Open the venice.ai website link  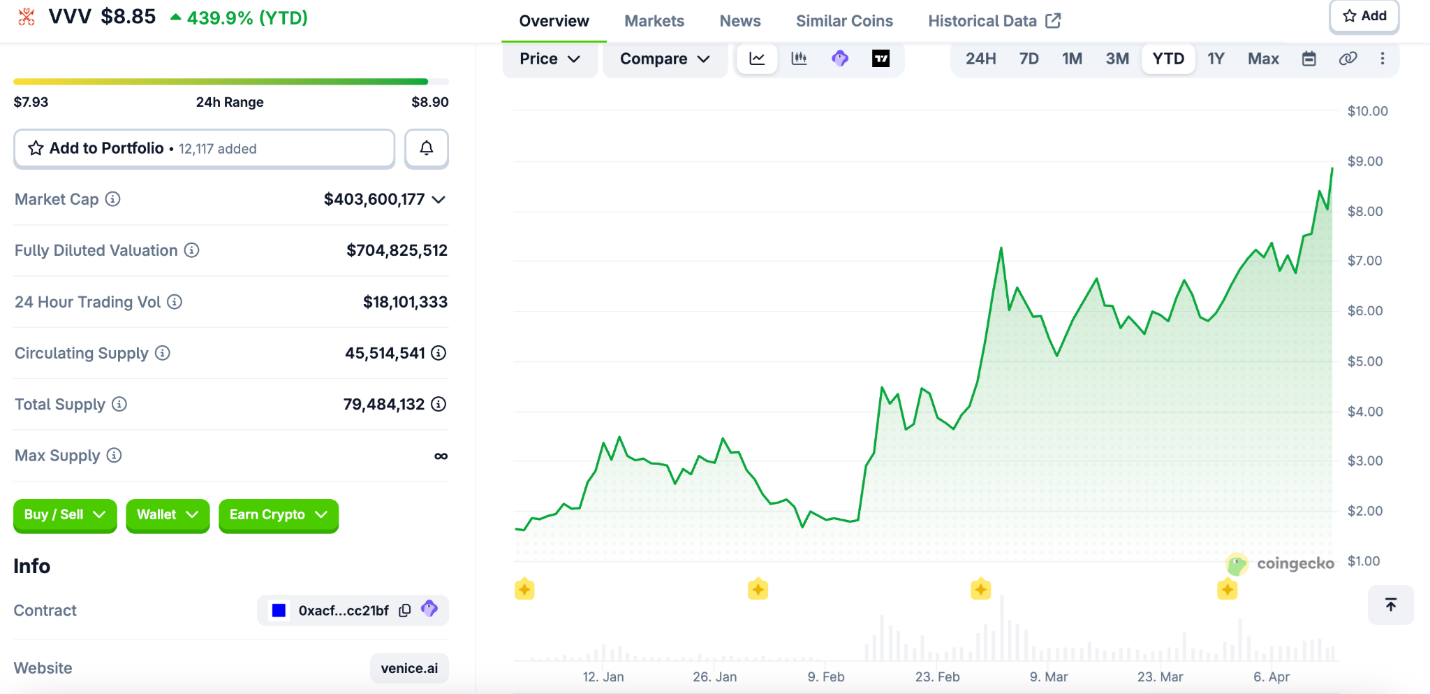point(409,668)
